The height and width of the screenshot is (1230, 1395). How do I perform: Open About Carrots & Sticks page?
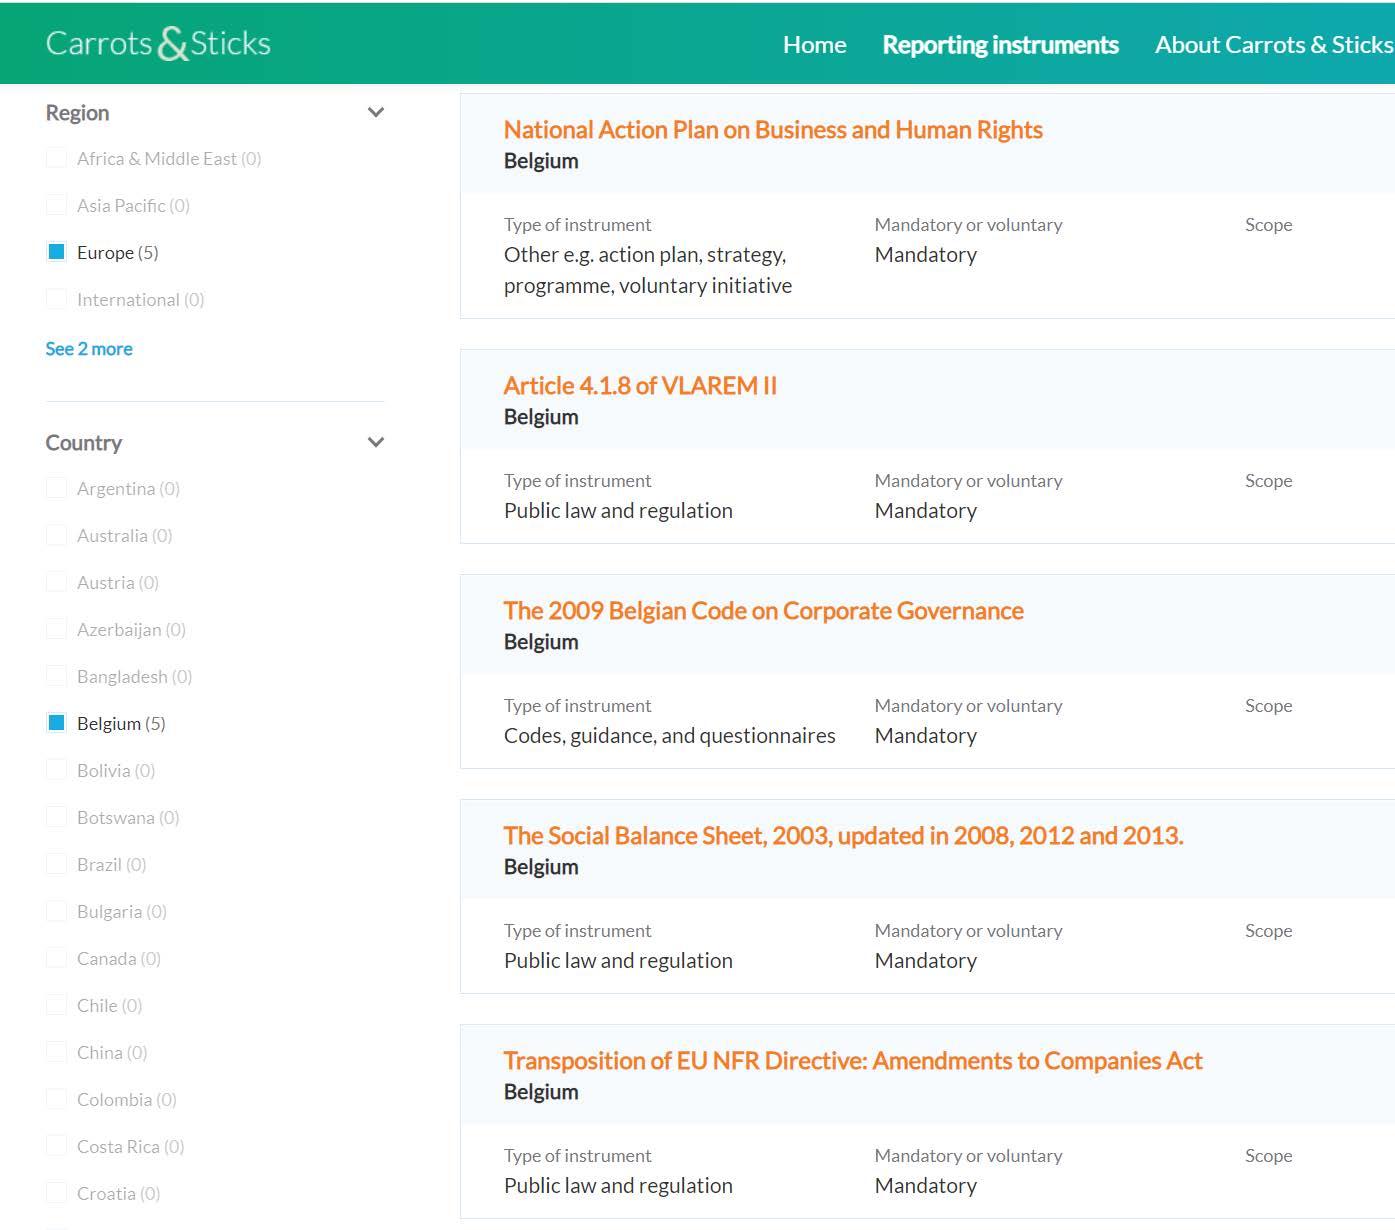1273,45
